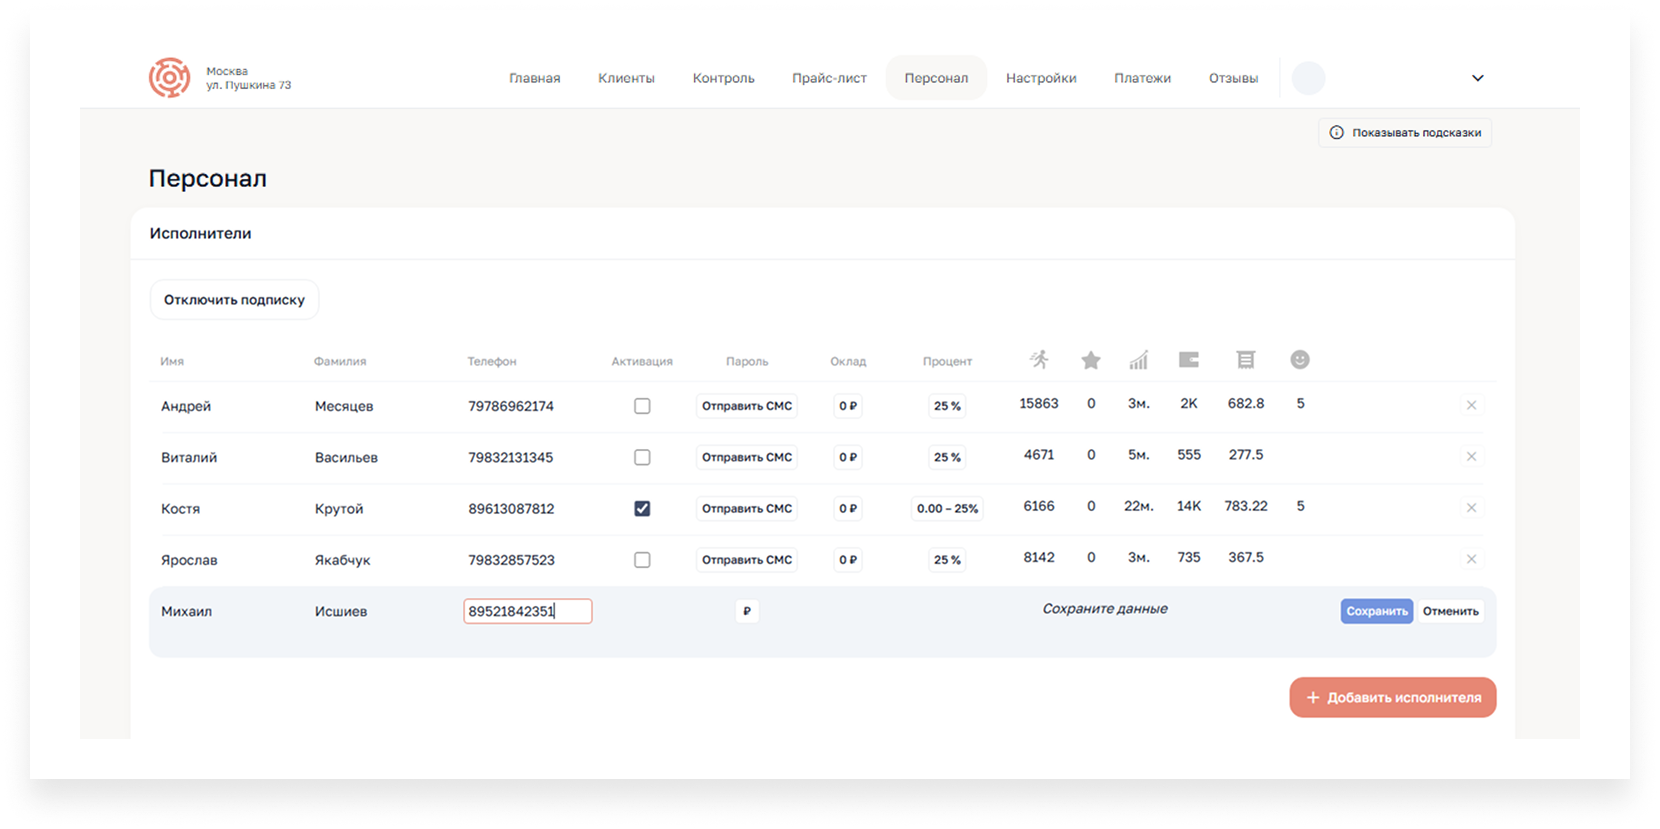
Task: Edit 25 % percent for Ярослав
Action: [x=947, y=560]
